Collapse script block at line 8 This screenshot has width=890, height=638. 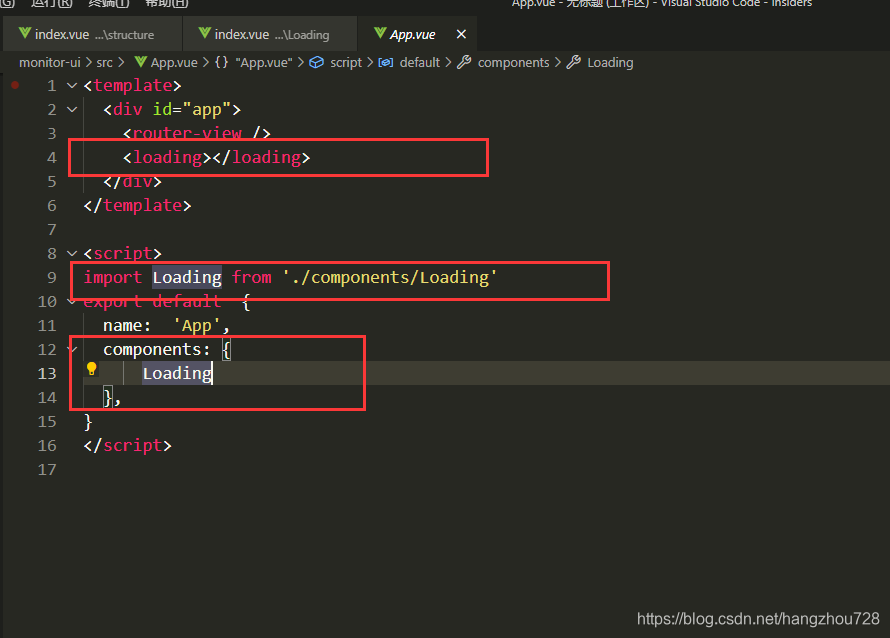(x=72, y=253)
